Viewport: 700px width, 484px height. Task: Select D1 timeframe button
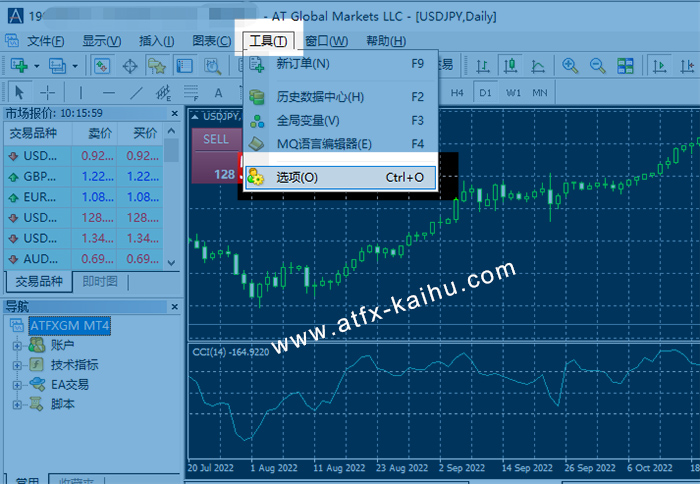click(485, 93)
